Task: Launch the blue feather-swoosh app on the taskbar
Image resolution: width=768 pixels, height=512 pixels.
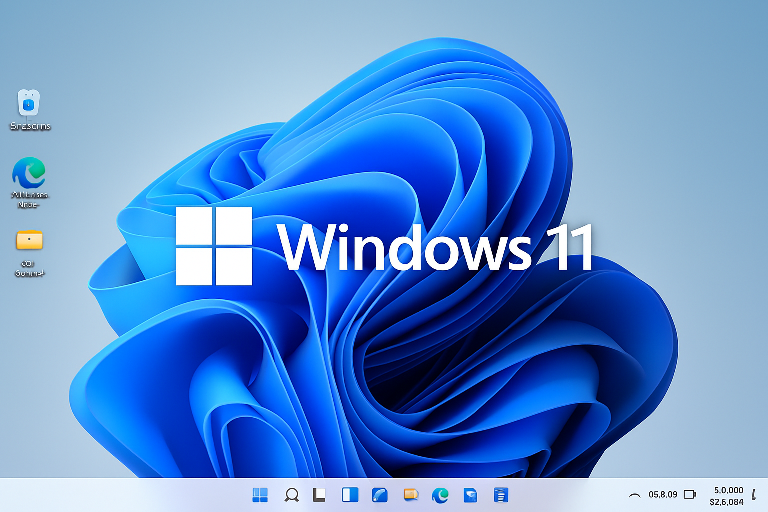Action: [x=380, y=495]
